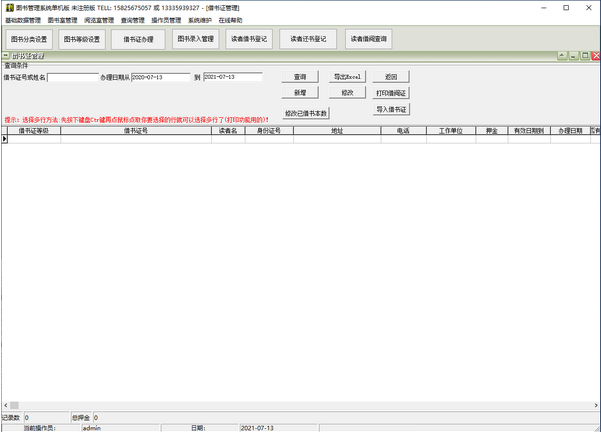Open 图书等级设置 from the toolbar

pyautogui.click(x=82, y=39)
